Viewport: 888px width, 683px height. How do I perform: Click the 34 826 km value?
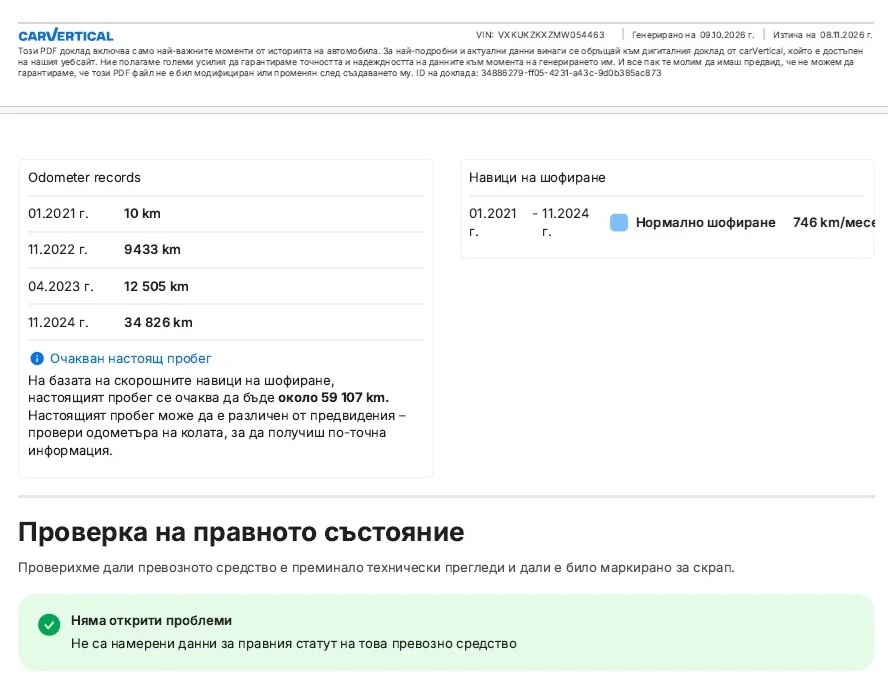(159, 322)
